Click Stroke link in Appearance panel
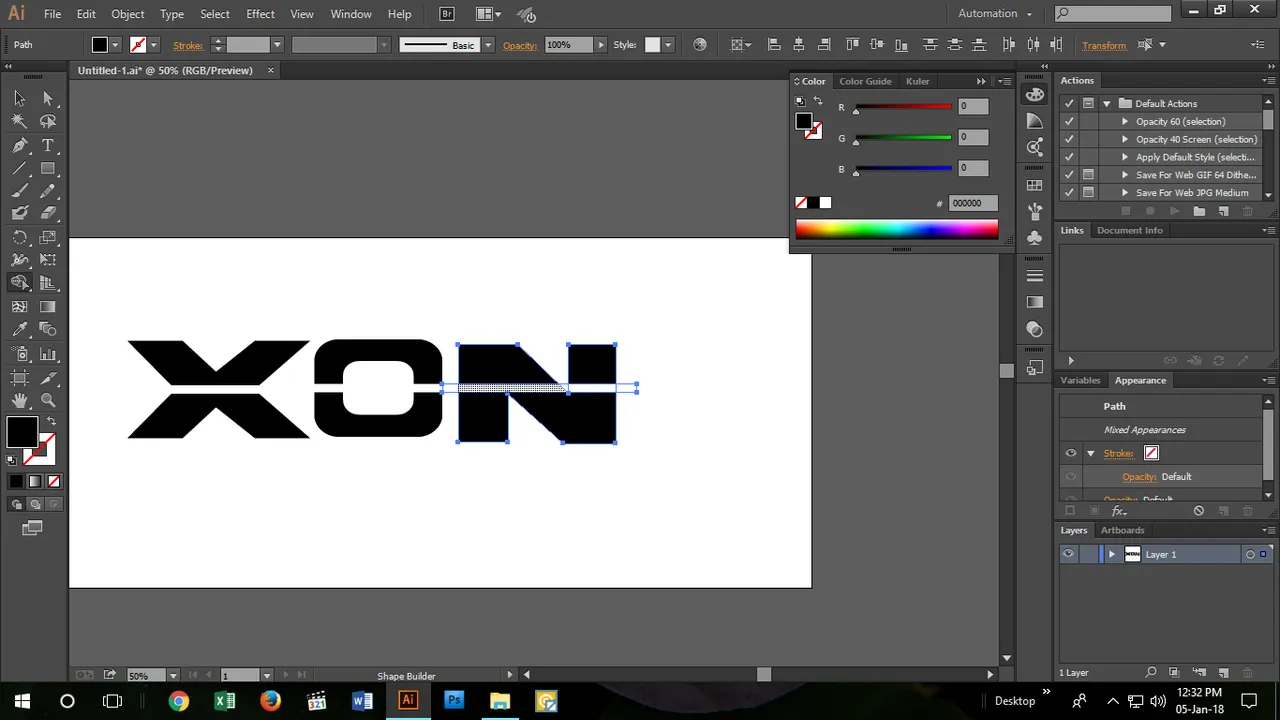The width and height of the screenshot is (1280, 720). 1119,453
